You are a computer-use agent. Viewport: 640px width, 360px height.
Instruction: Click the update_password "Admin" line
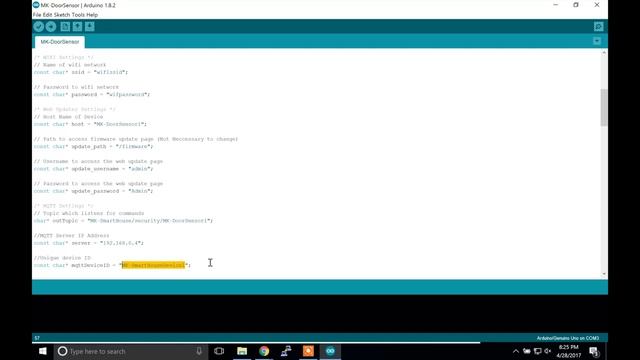click(x=93, y=191)
